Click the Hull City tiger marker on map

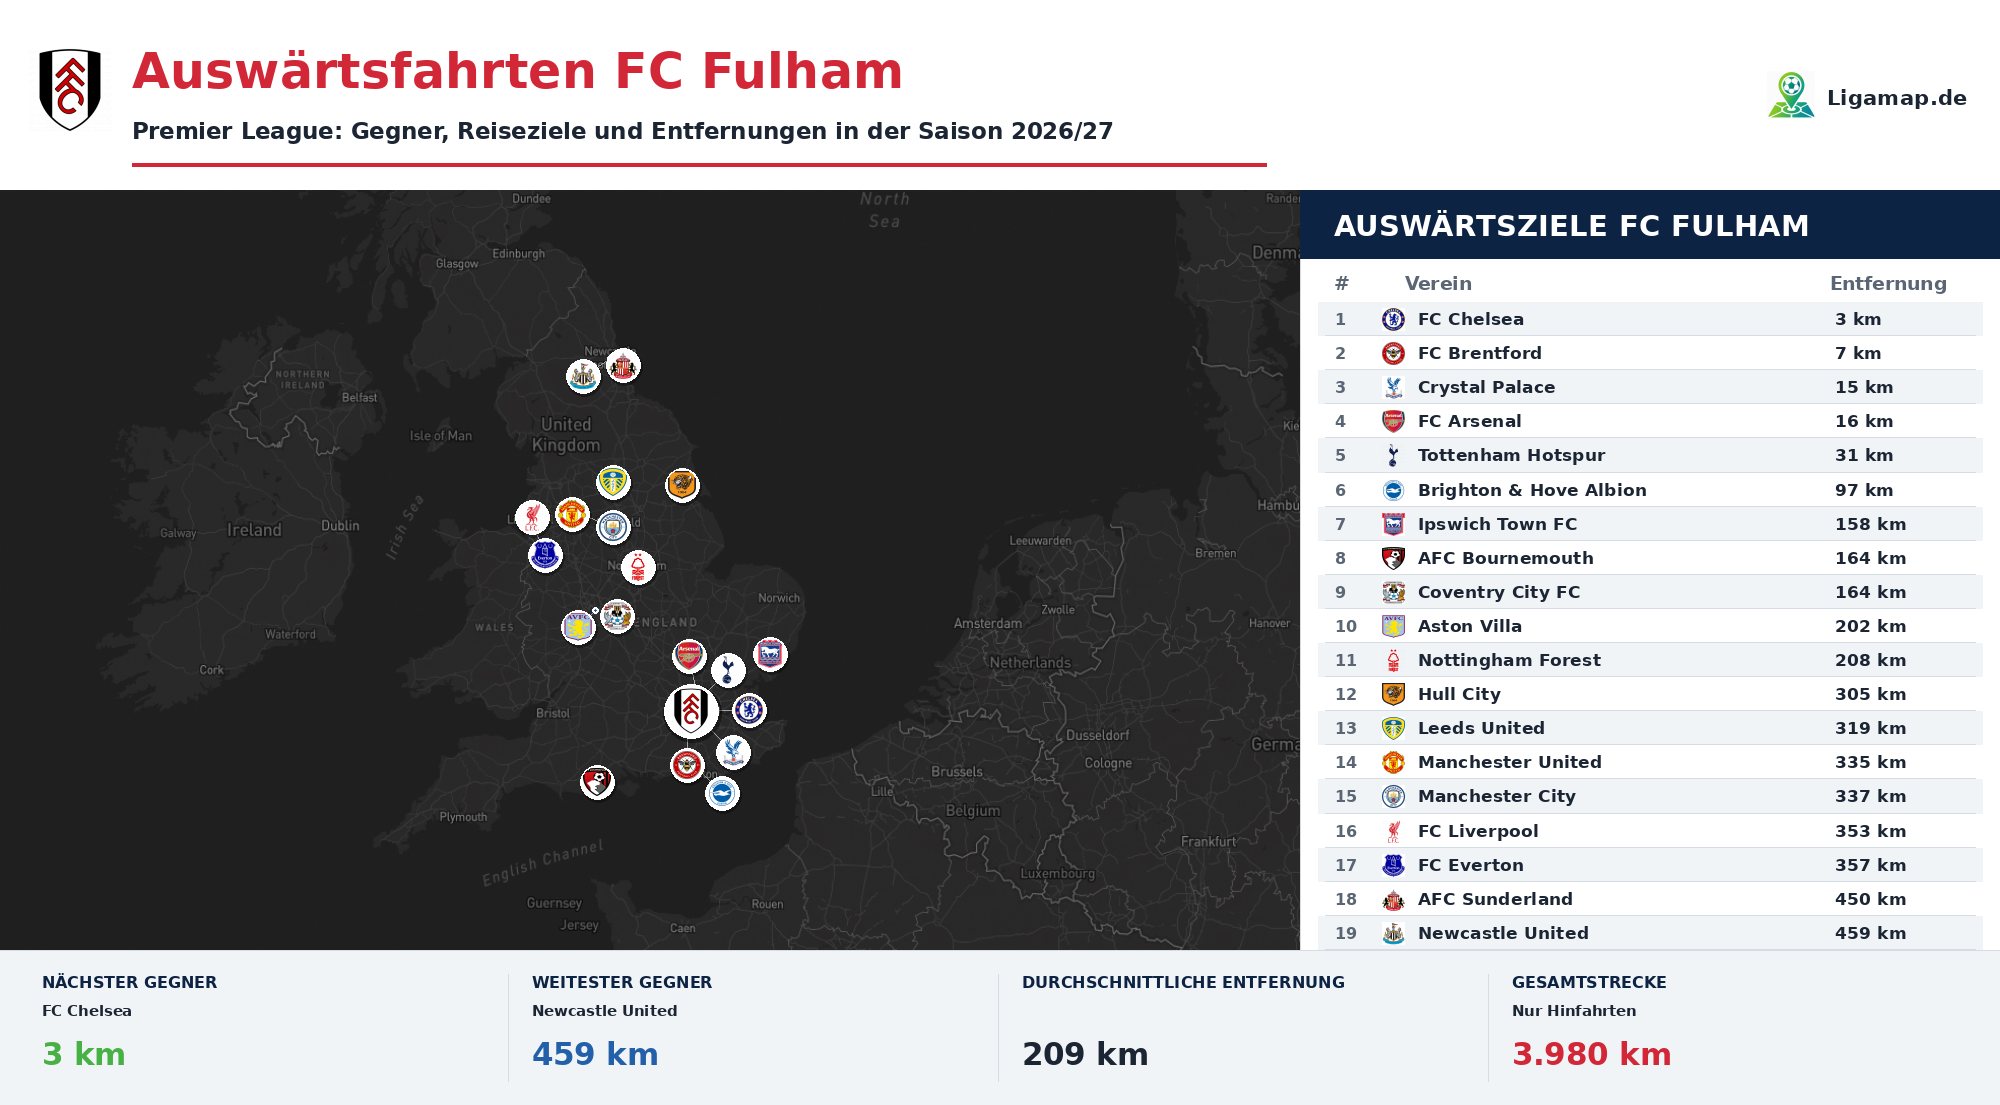[x=682, y=485]
